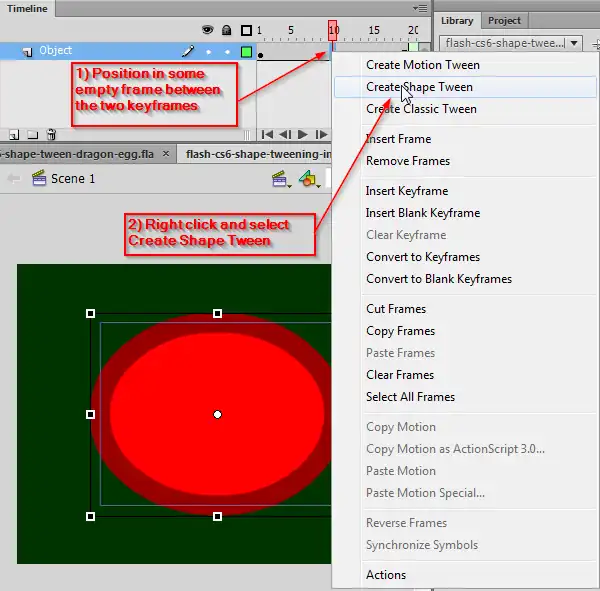600x591 pixels.
Task: Click the eye icon to show/hide all layers
Action: tap(208, 31)
